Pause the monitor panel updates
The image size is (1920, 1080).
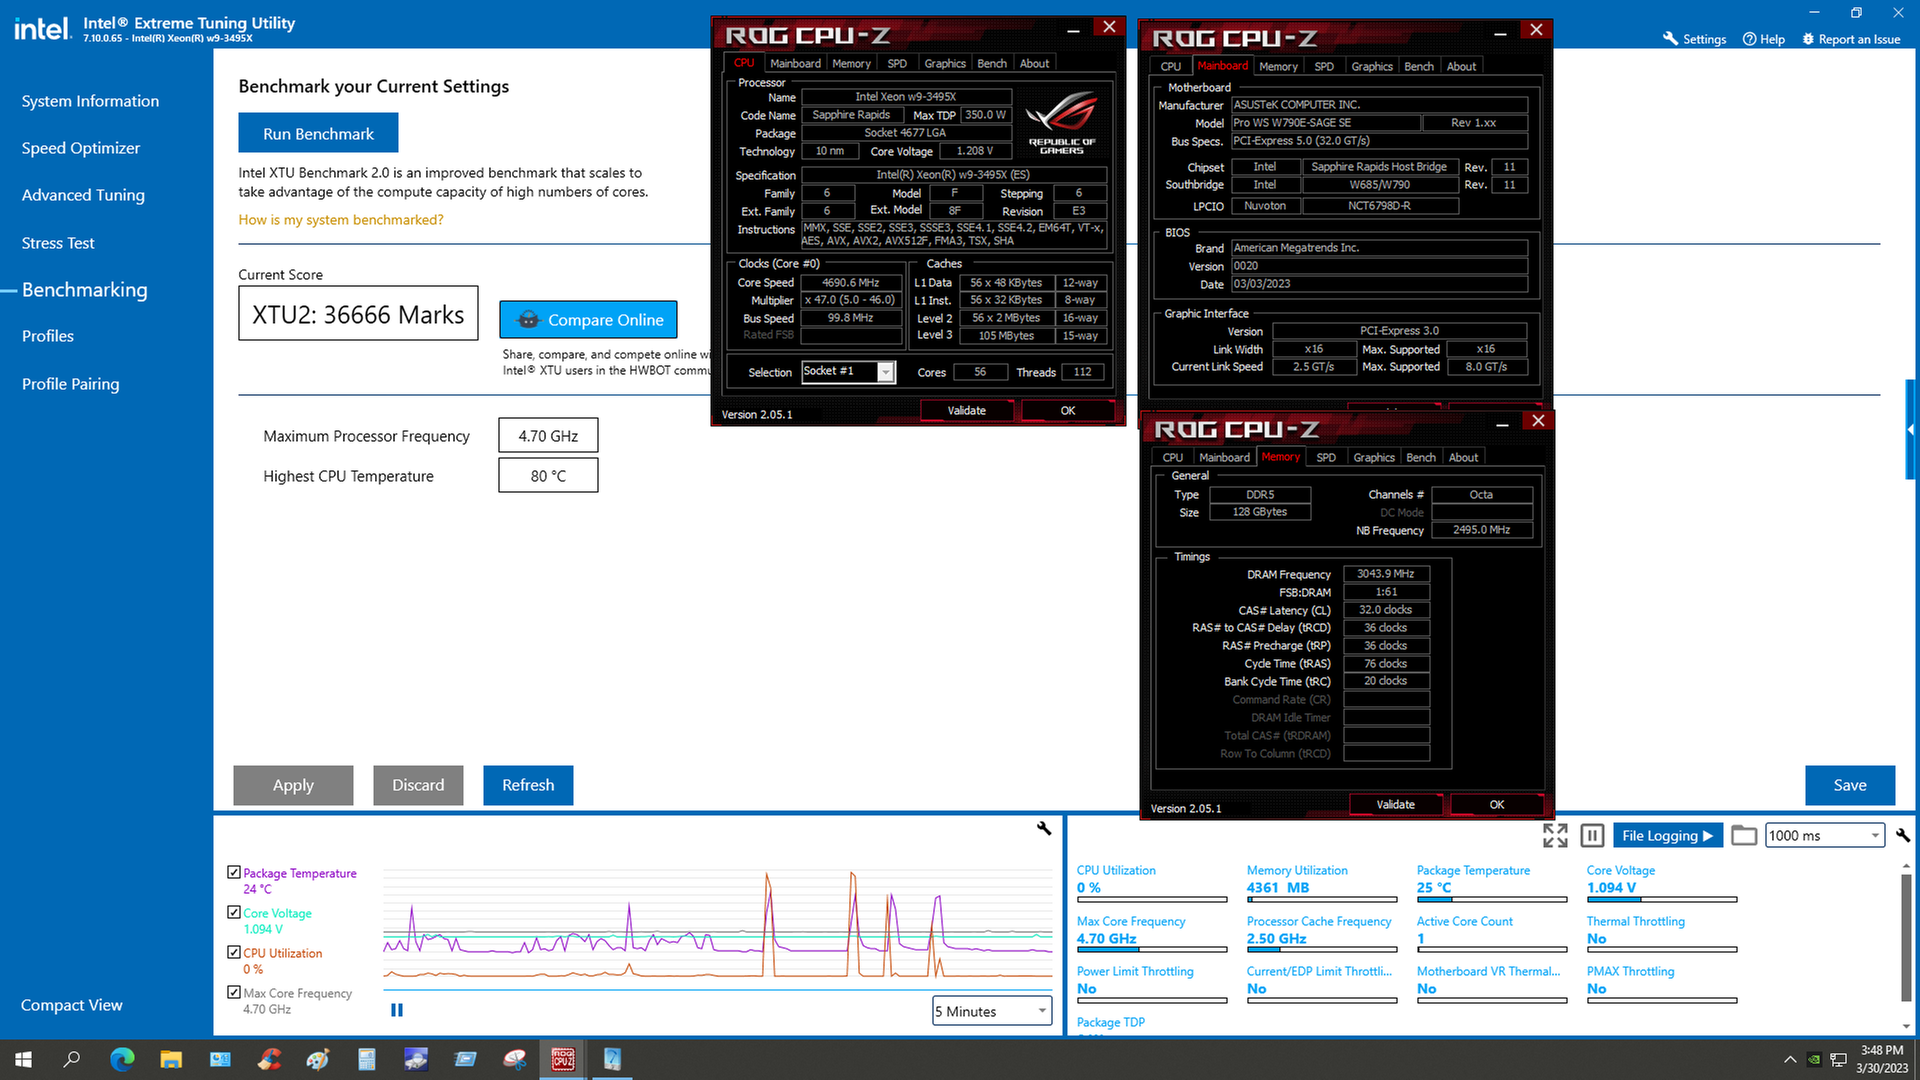tap(1593, 835)
